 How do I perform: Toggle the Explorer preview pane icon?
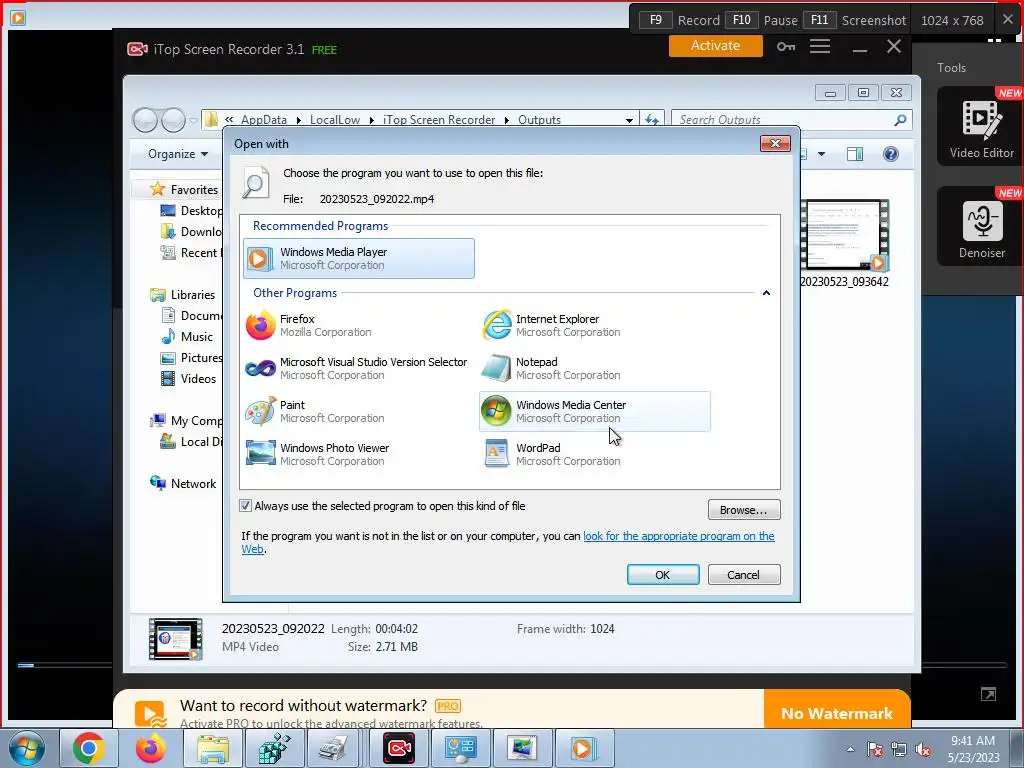[x=855, y=154]
